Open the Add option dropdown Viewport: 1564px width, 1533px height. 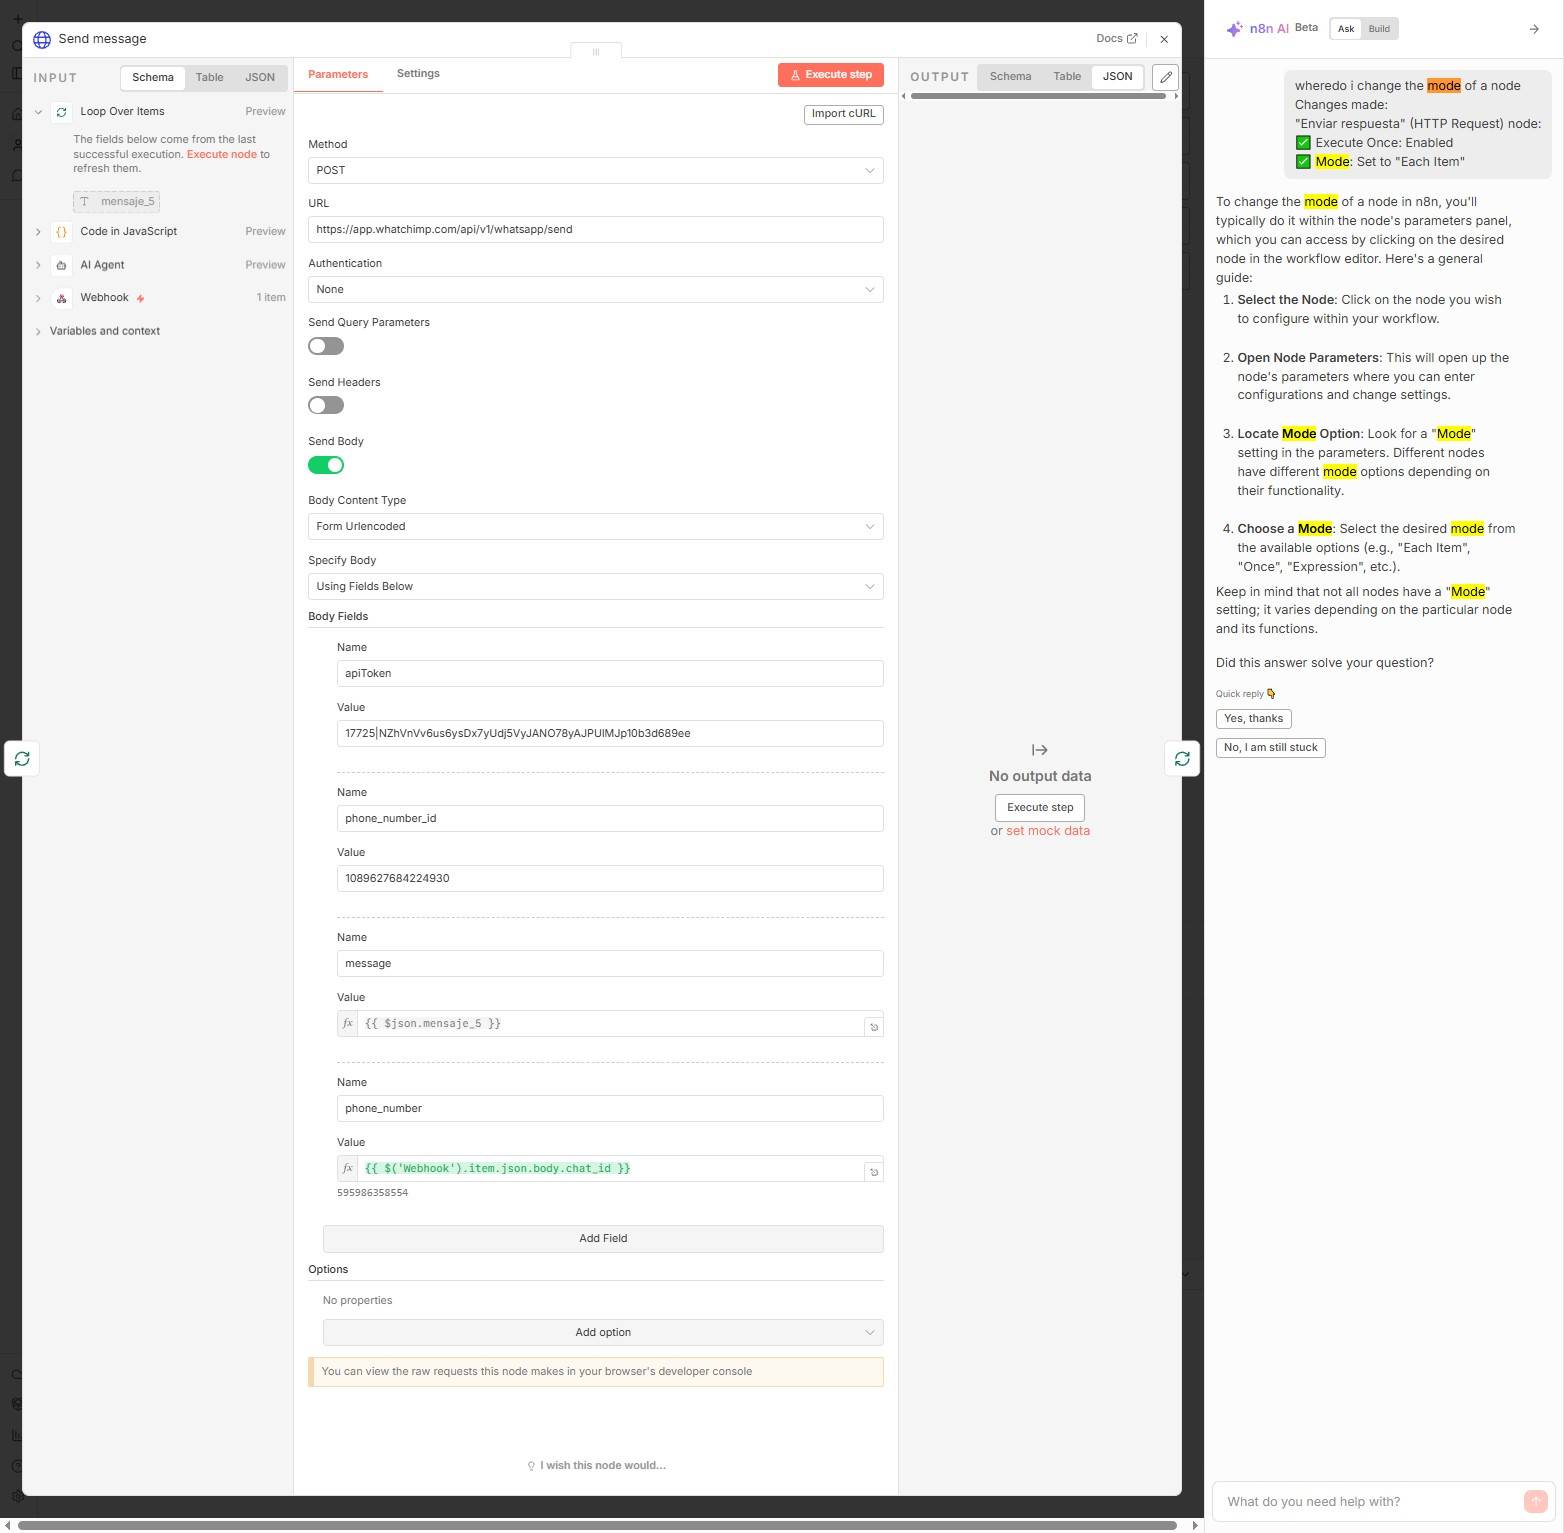tap(603, 1333)
